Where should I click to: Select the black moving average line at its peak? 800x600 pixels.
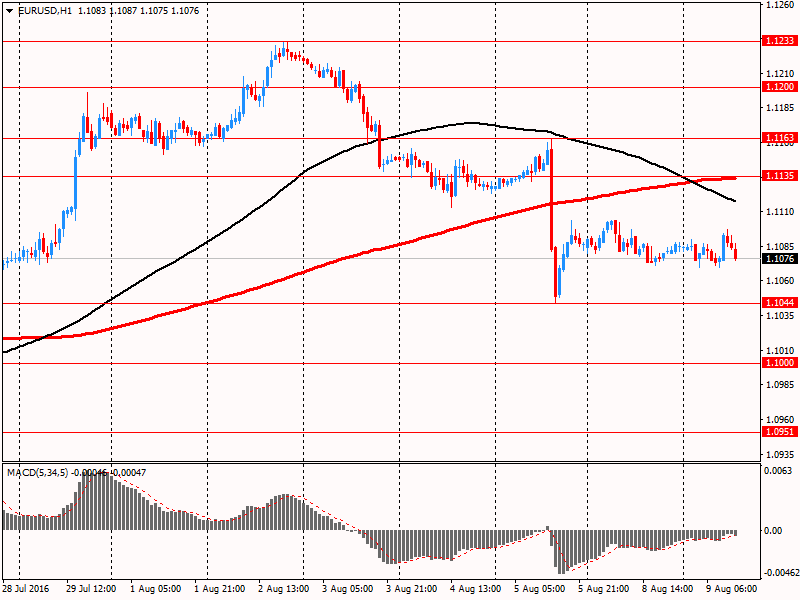[470, 122]
